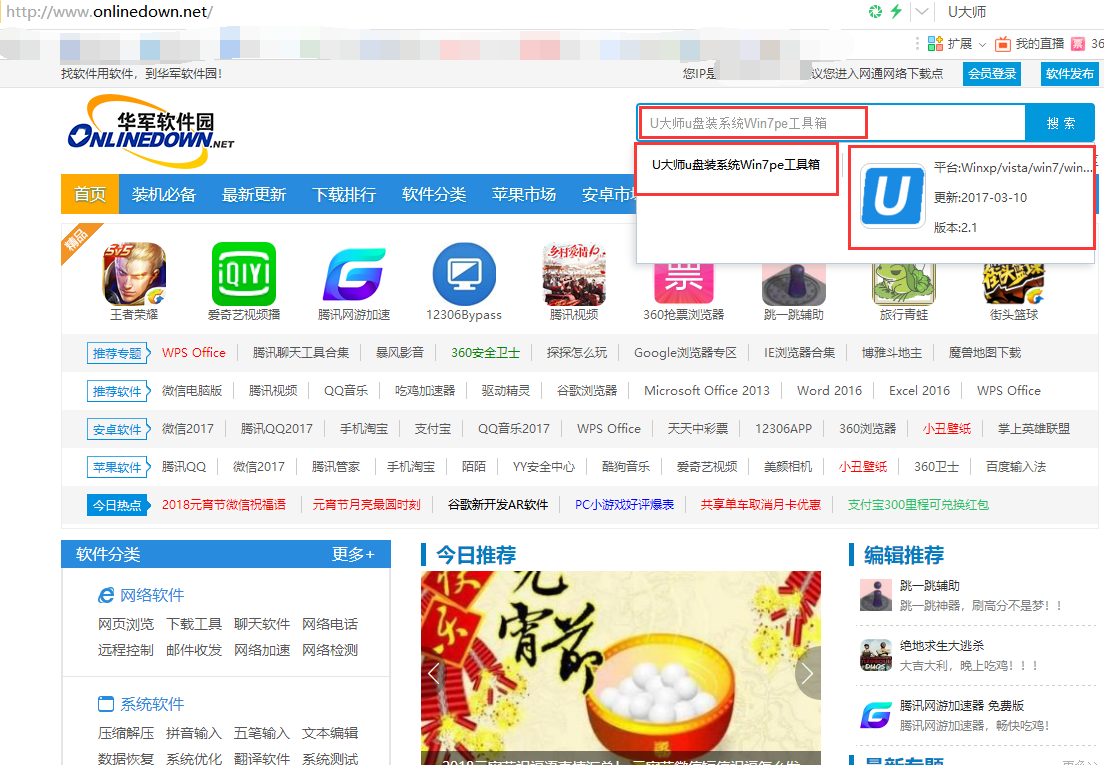Click the blue U大师 icon in suggestions
This screenshot has height=765, width=1104.
891,196
